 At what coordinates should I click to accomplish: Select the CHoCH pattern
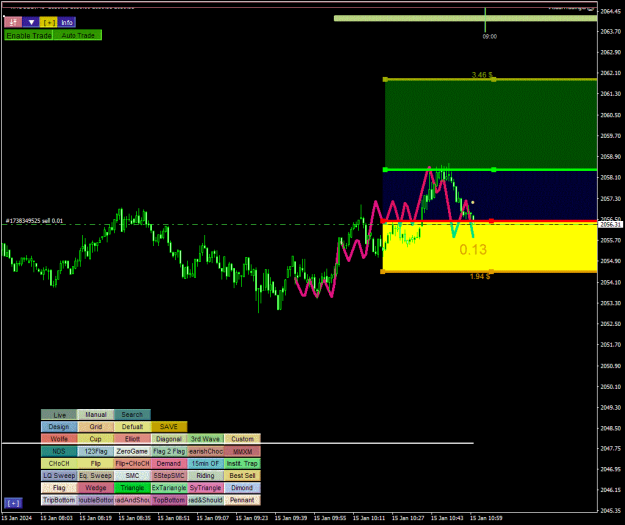click(x=59, y=463)
